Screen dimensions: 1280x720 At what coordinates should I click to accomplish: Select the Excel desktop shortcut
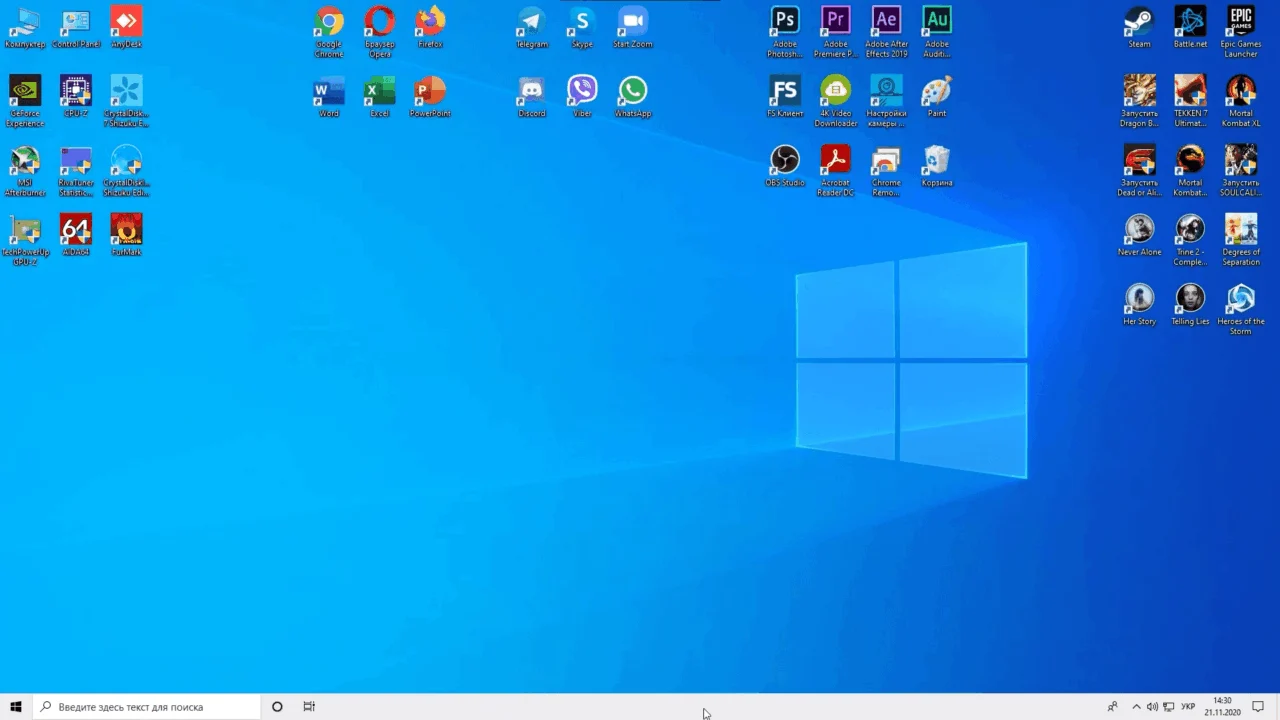tap(380, 97)
